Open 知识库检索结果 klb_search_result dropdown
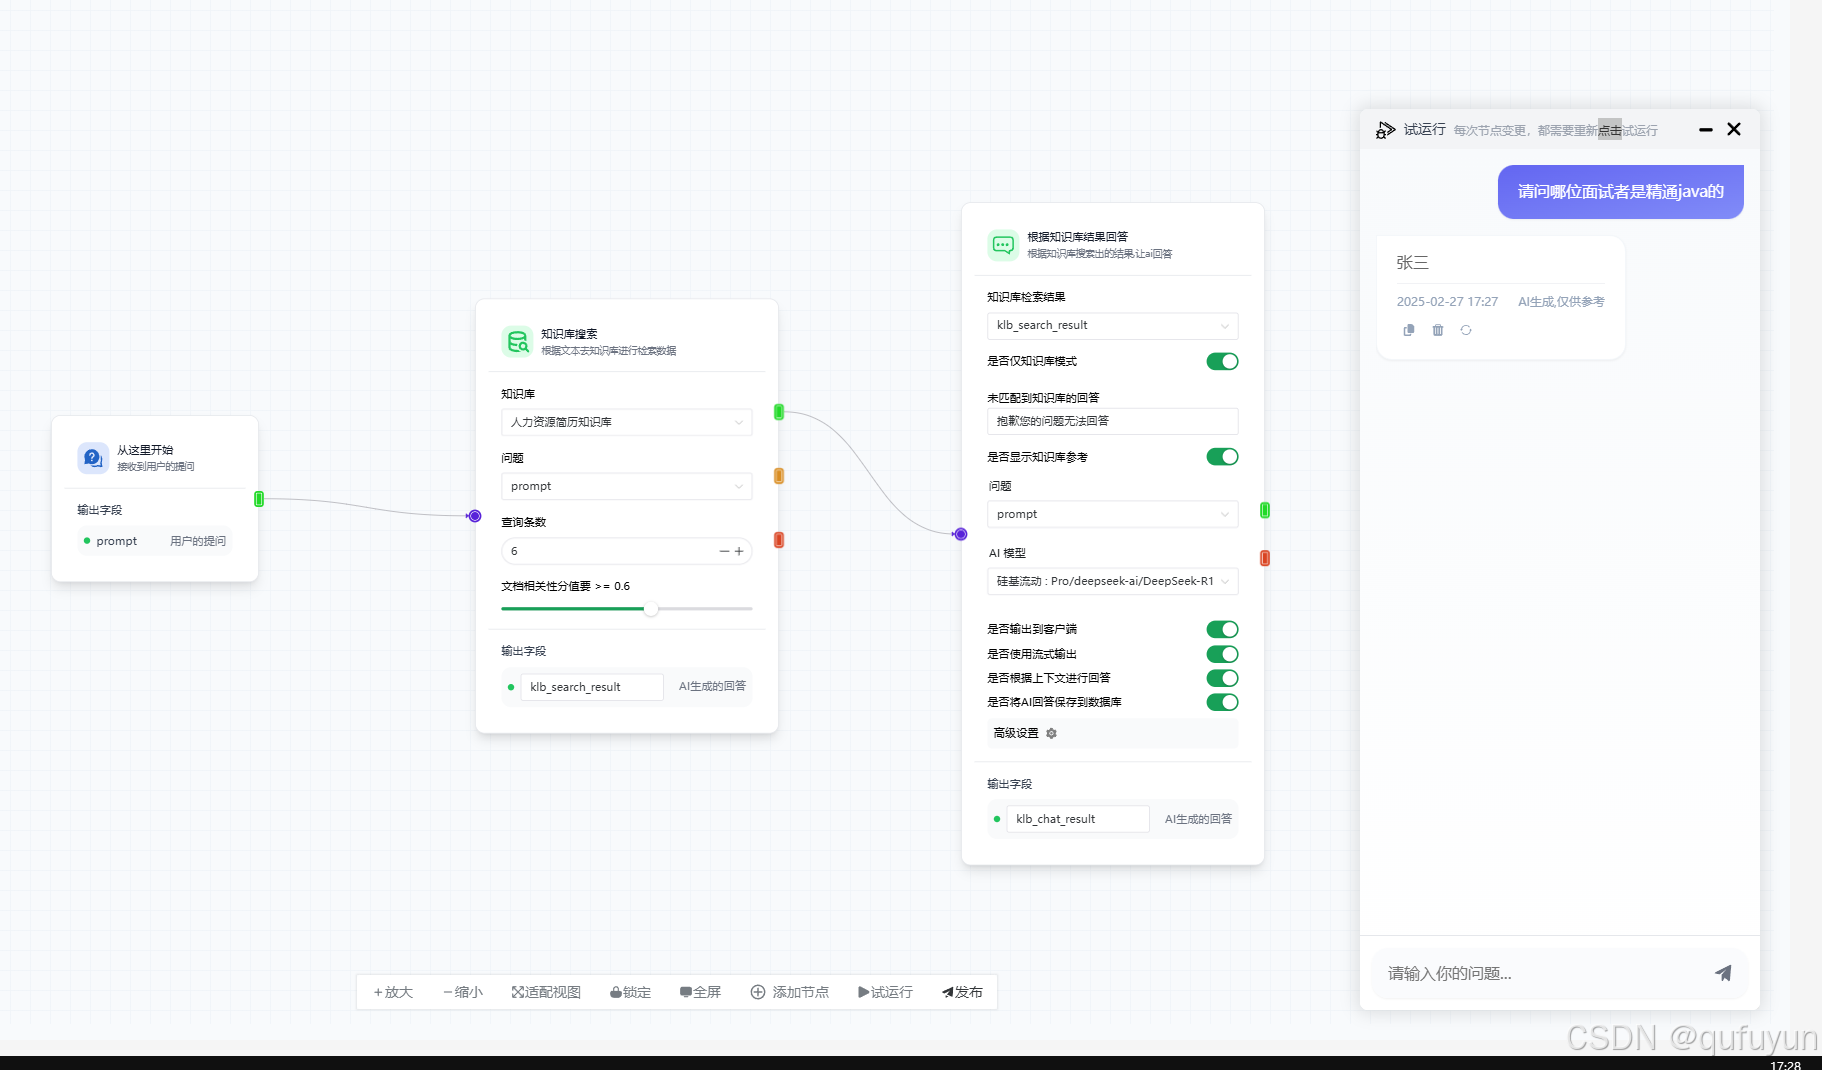1822x1070 pixels. 1112,325
